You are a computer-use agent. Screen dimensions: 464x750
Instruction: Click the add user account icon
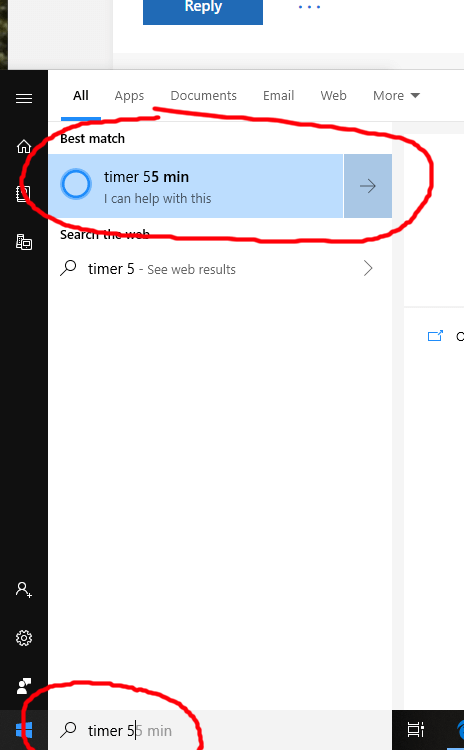[x=24, y=589]
